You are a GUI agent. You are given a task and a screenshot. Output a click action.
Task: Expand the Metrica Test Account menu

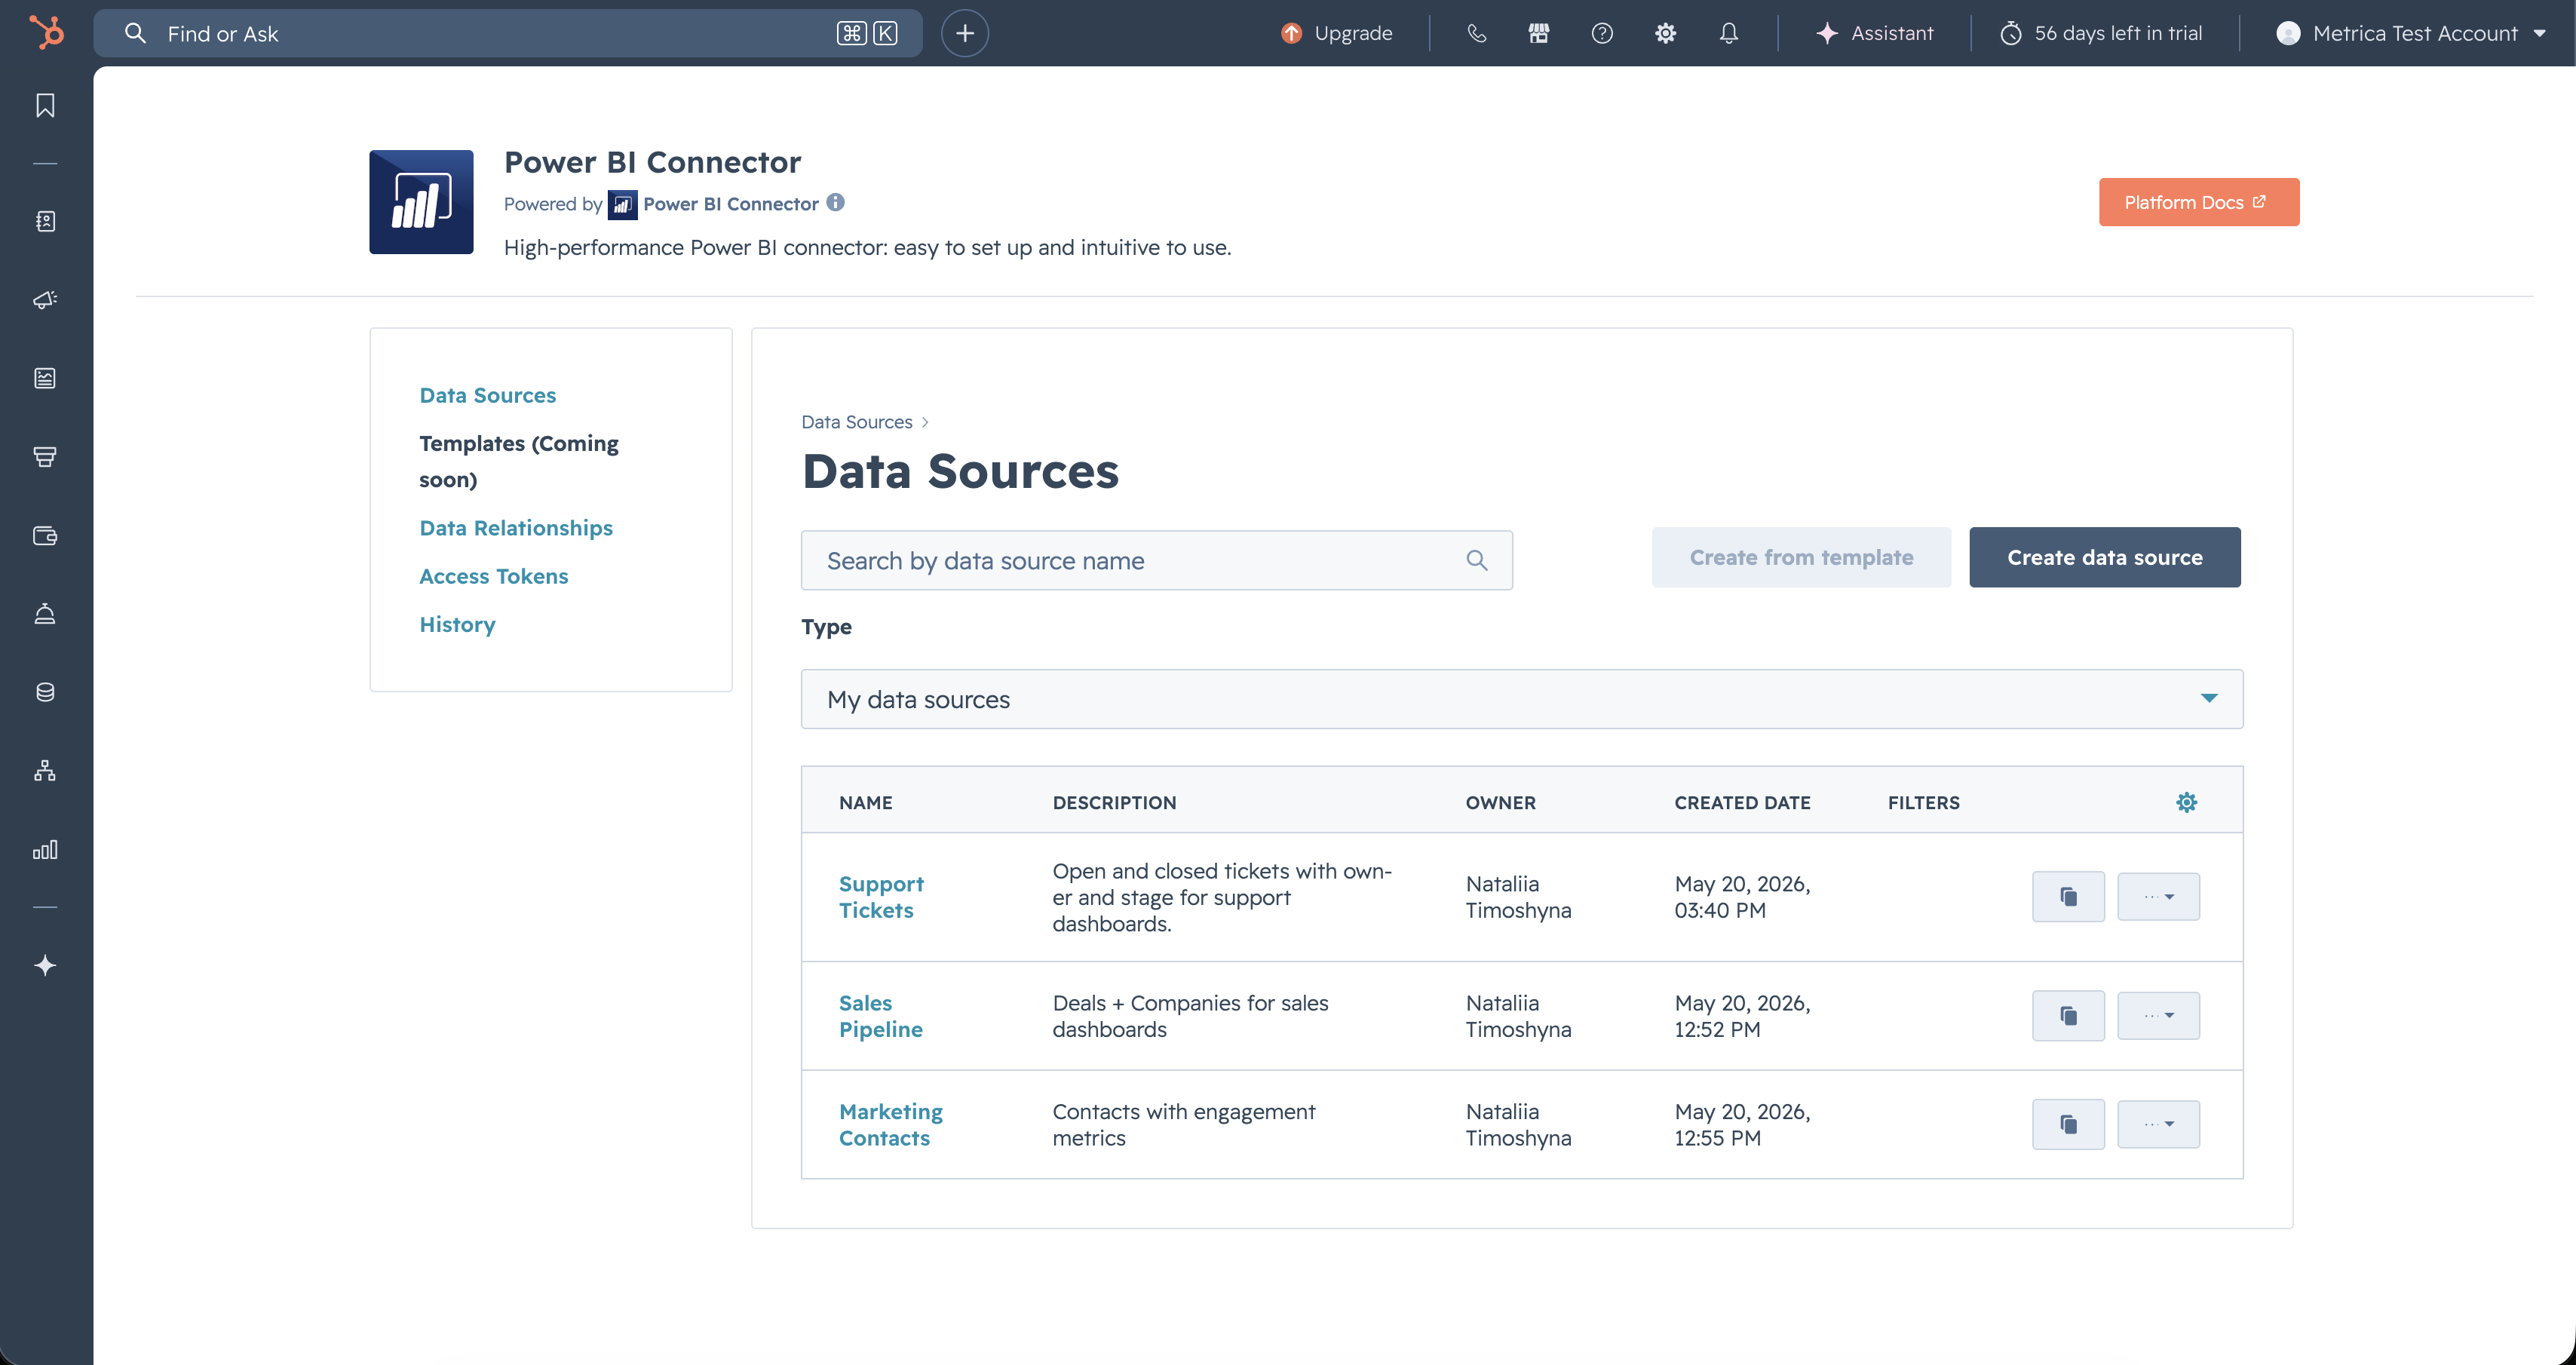pyautogui.click(x=2411, y=33)
